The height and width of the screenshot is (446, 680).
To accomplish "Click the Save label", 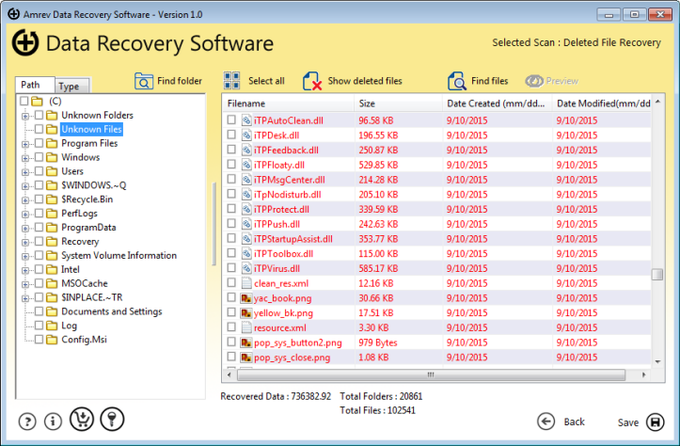I will 628,423.
